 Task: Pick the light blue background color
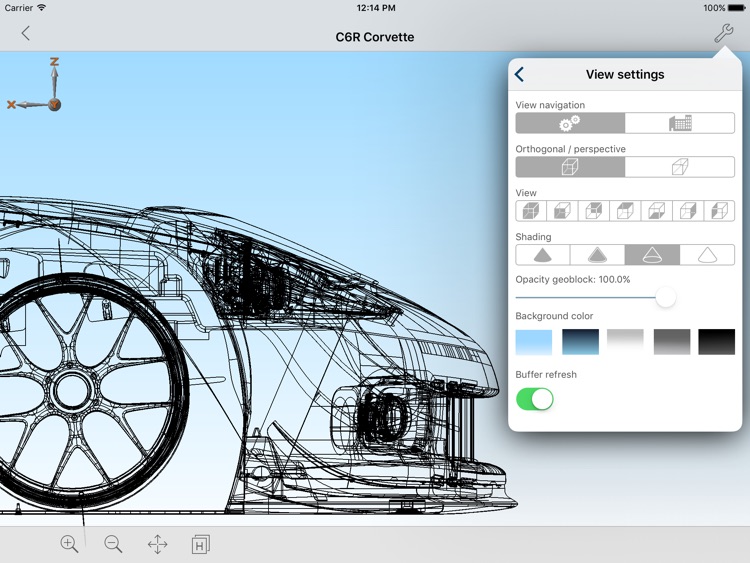(x=534, y=342)
